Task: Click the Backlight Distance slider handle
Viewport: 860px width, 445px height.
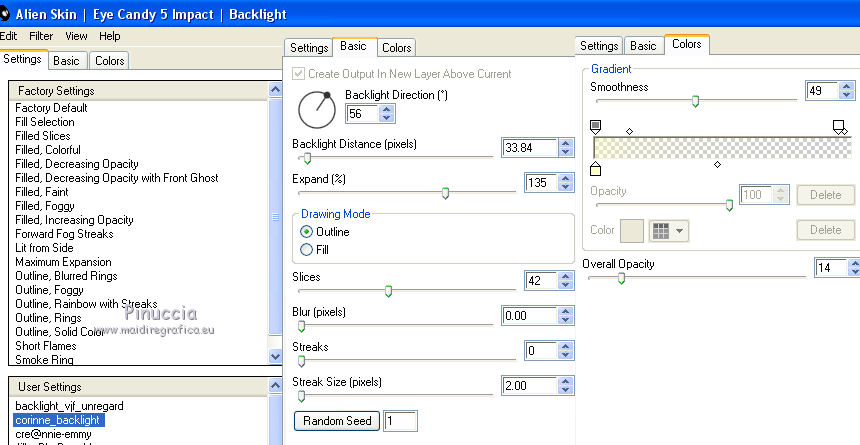Action: tap(307, 159)
